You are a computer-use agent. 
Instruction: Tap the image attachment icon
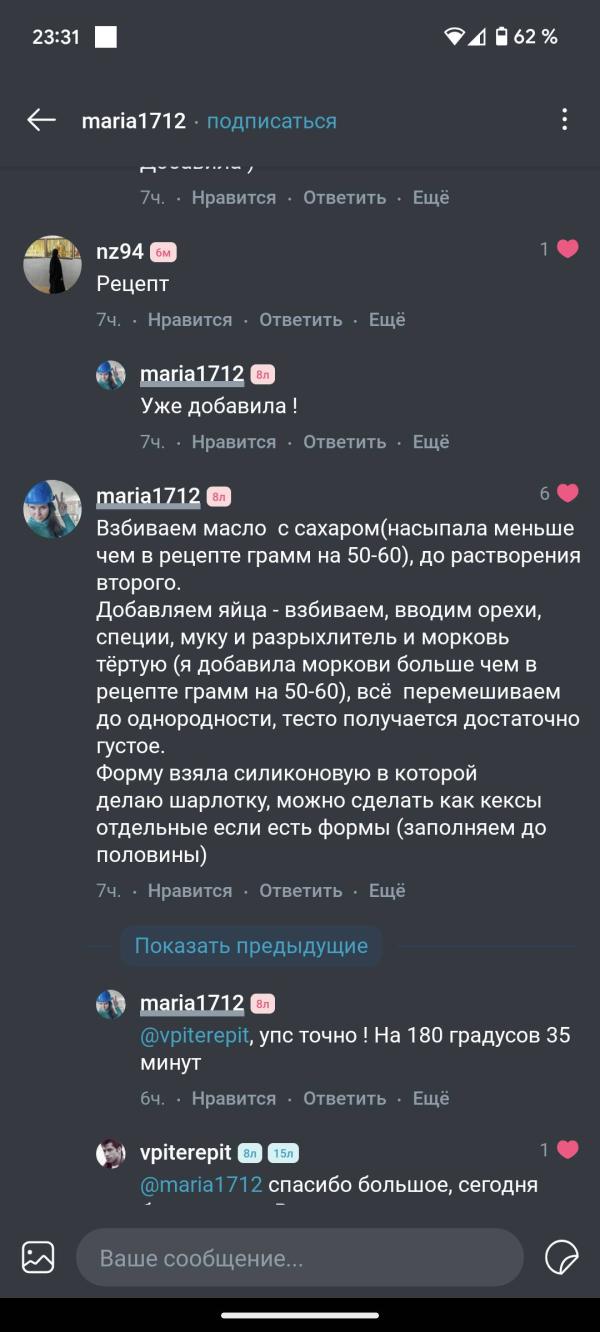(38, 1257)
